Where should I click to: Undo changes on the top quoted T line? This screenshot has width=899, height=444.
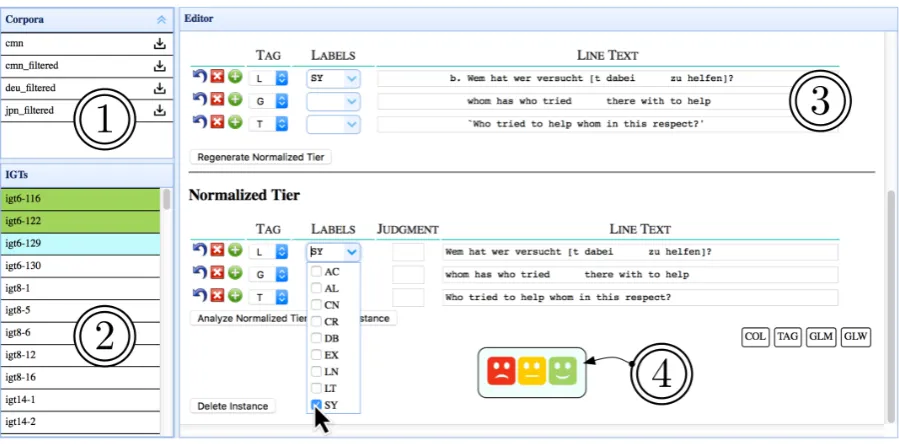200,123
